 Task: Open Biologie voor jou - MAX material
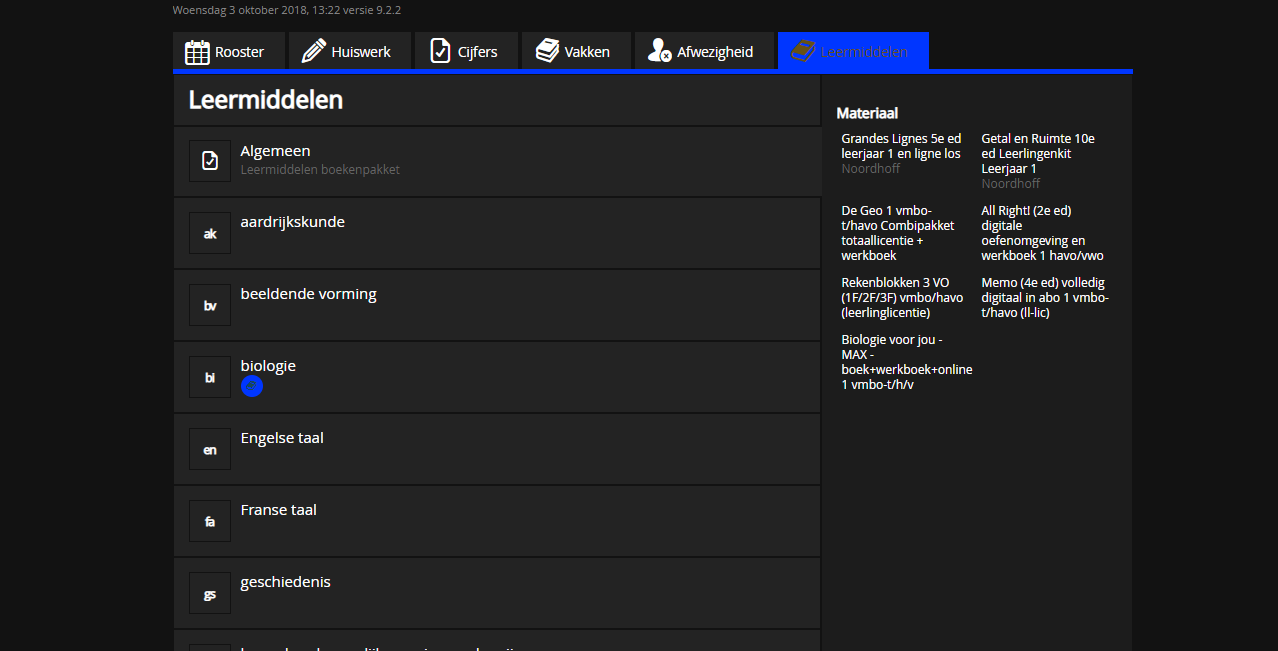click(906, 362)
